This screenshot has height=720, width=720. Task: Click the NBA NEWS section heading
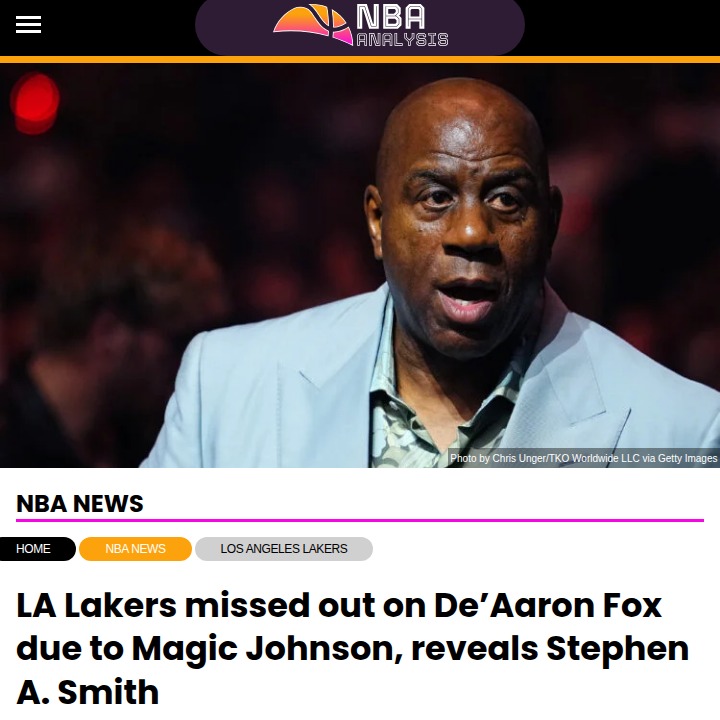[80, 503]
